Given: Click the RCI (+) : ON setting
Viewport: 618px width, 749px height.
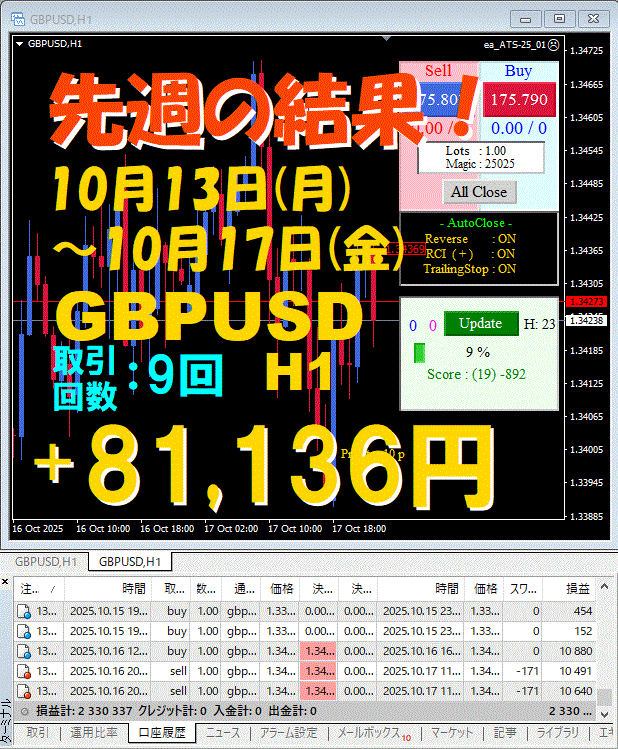Looking at the screenshot, I should [470, 254].
